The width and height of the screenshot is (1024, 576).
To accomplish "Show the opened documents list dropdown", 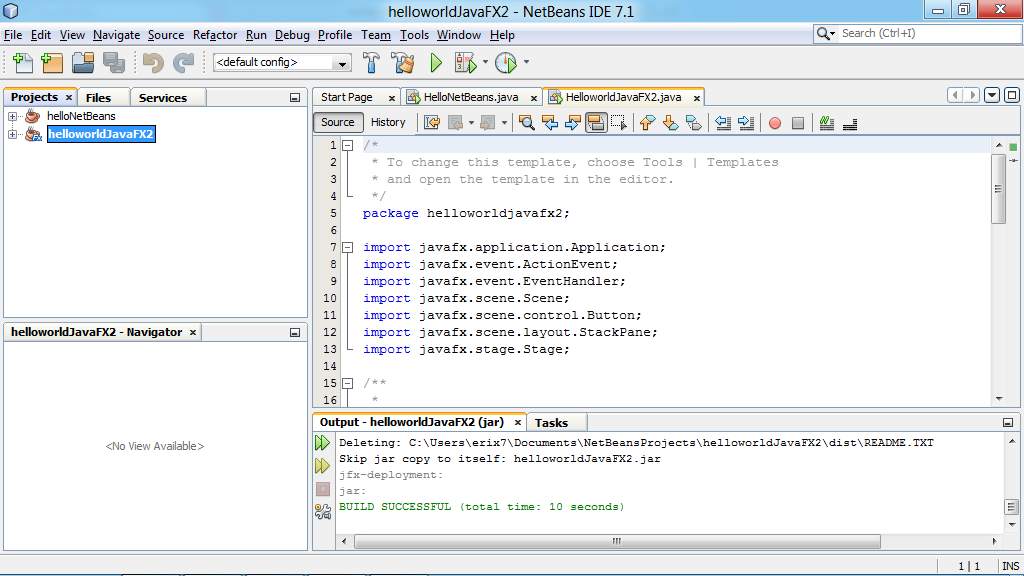I will tap(992, 95).
